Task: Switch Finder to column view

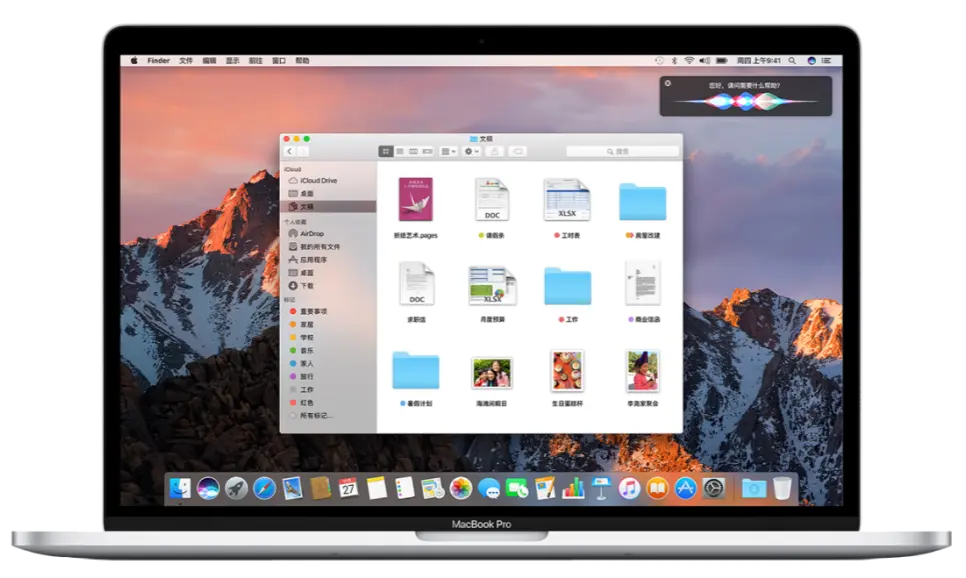Action: click(x=413, y=151)
